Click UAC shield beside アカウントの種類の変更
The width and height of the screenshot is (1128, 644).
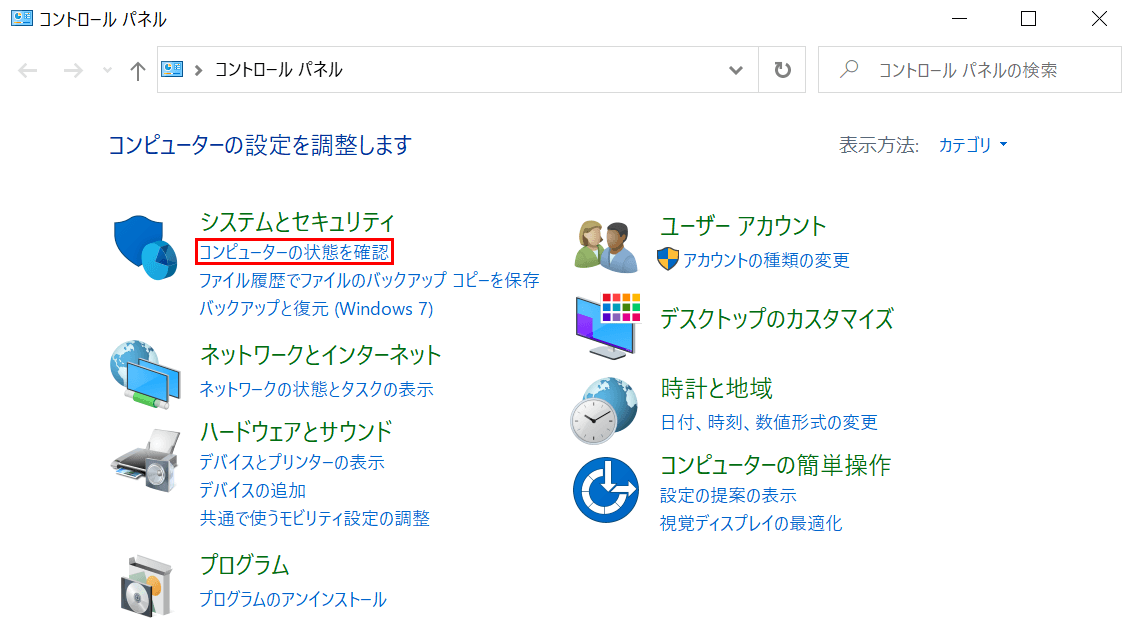tap(668, 259)
